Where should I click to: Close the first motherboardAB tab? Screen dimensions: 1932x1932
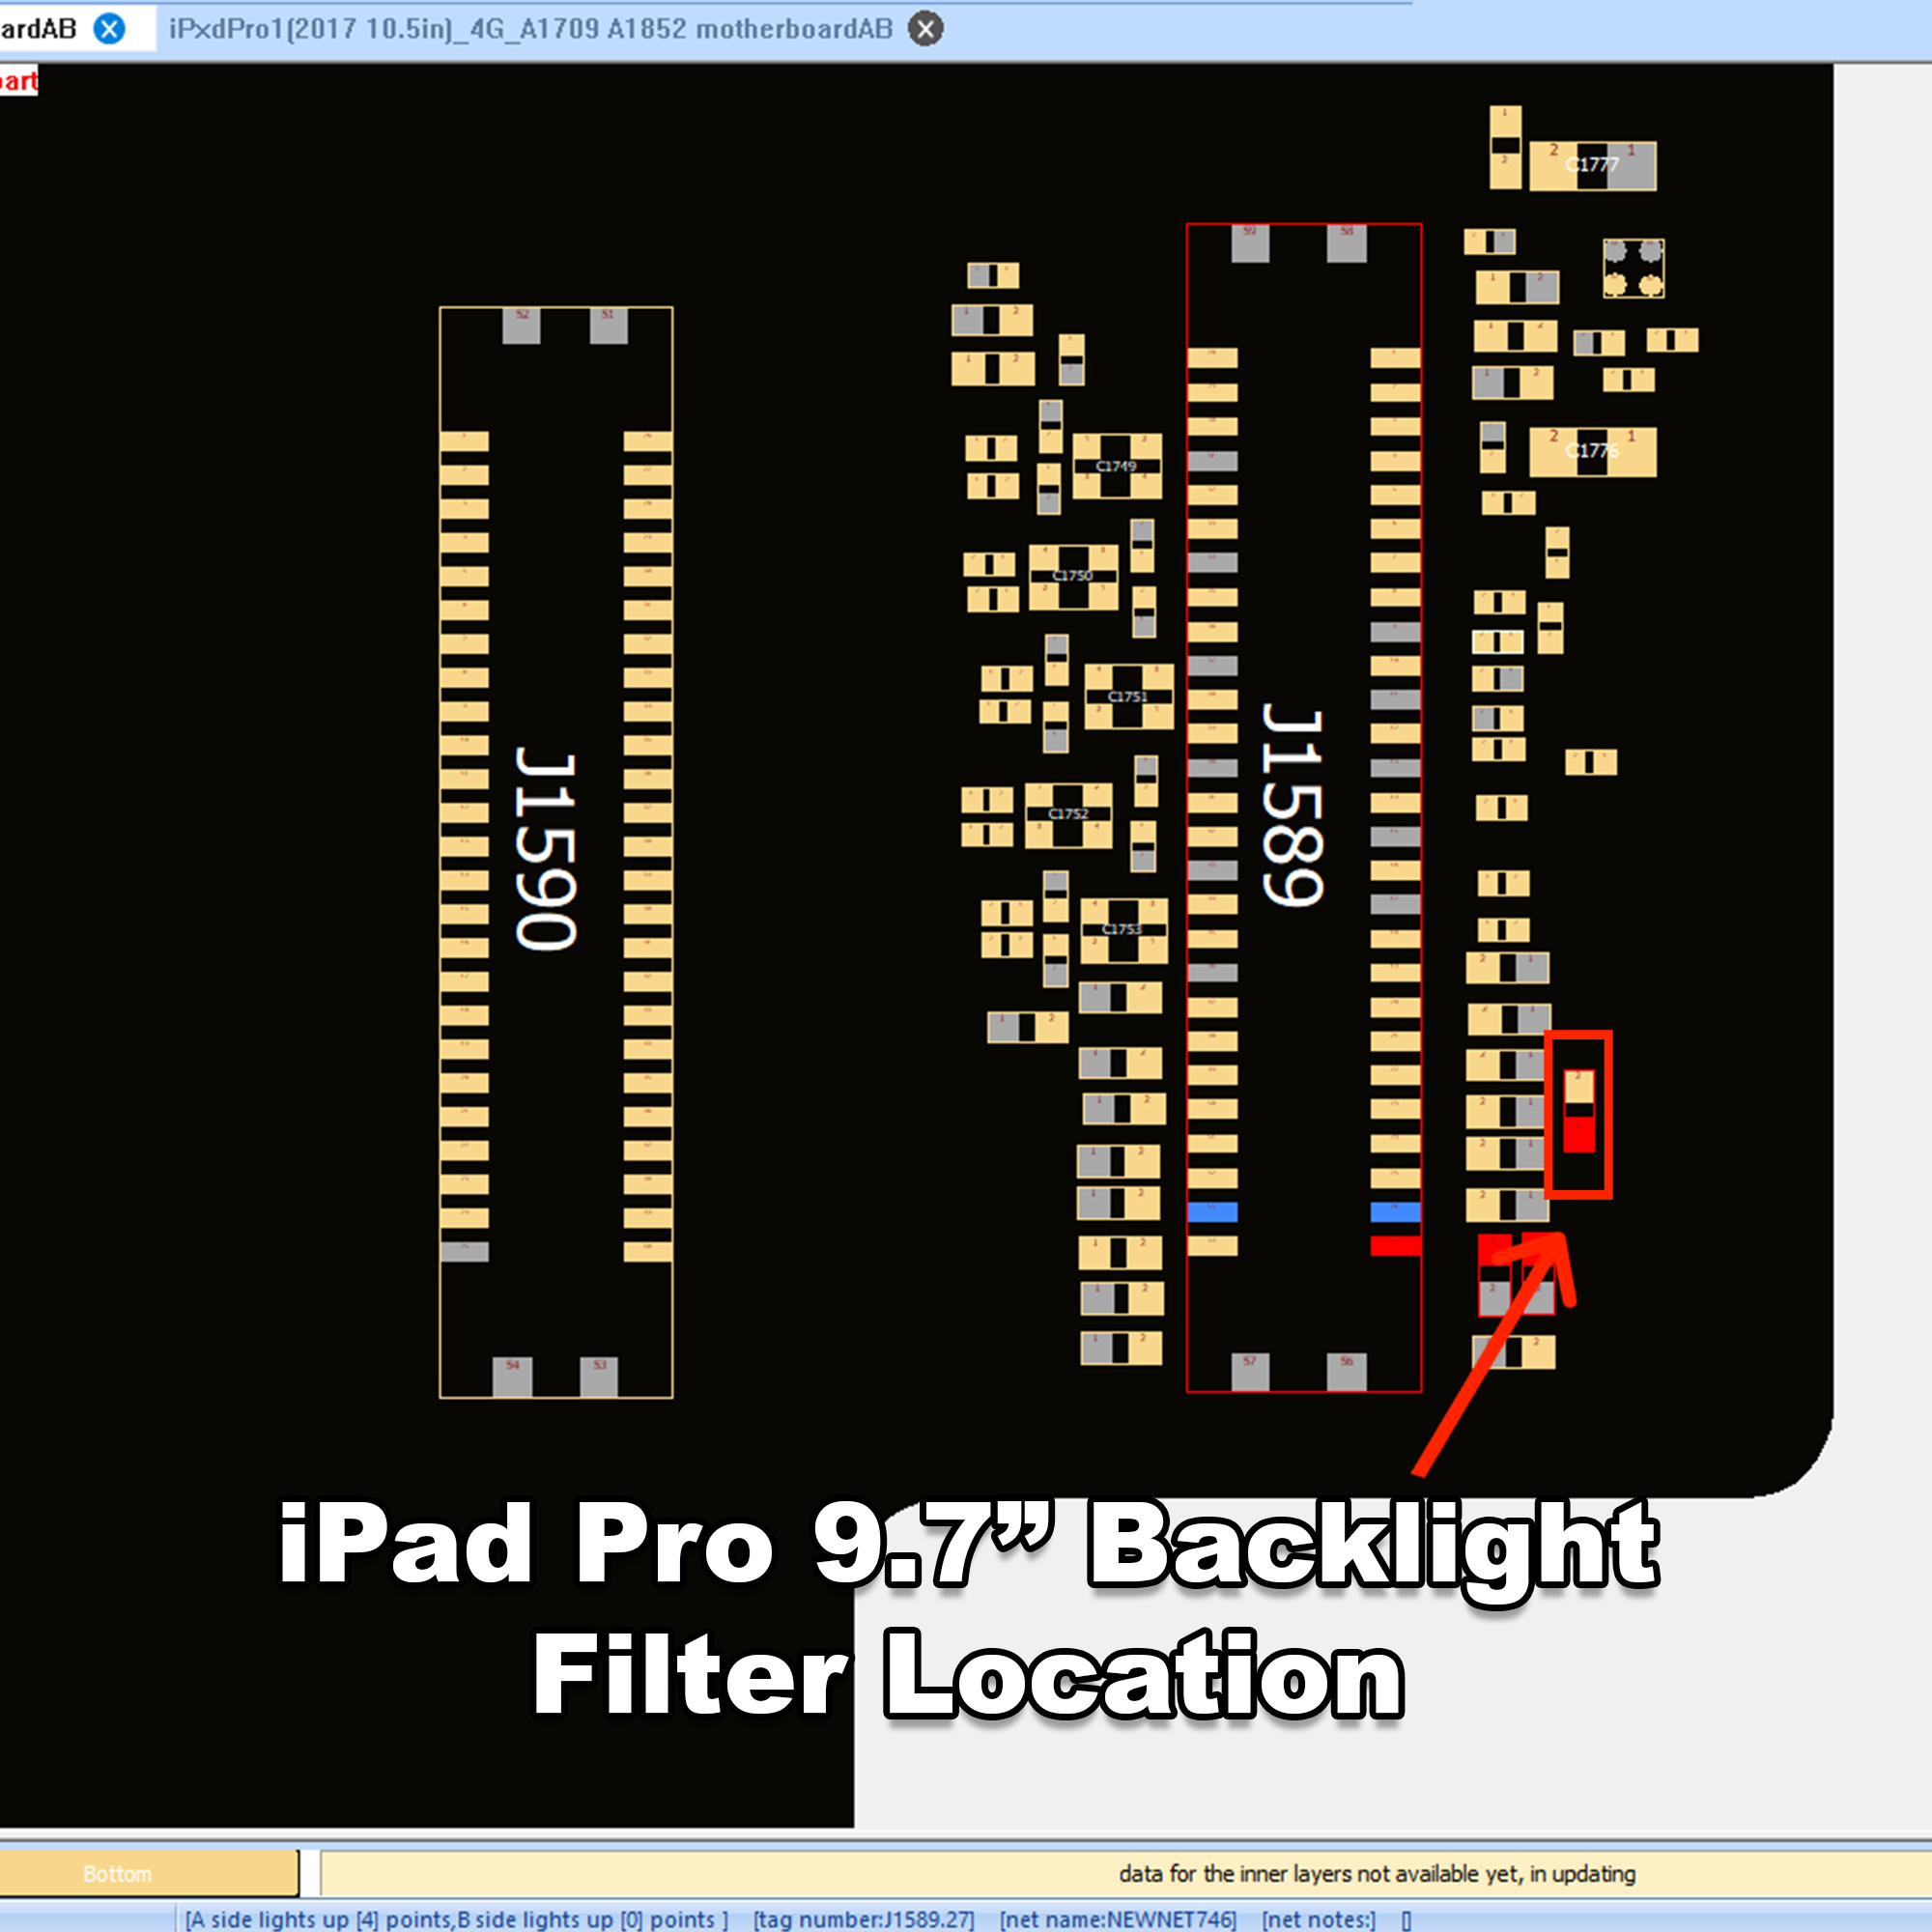coord(109,29)
